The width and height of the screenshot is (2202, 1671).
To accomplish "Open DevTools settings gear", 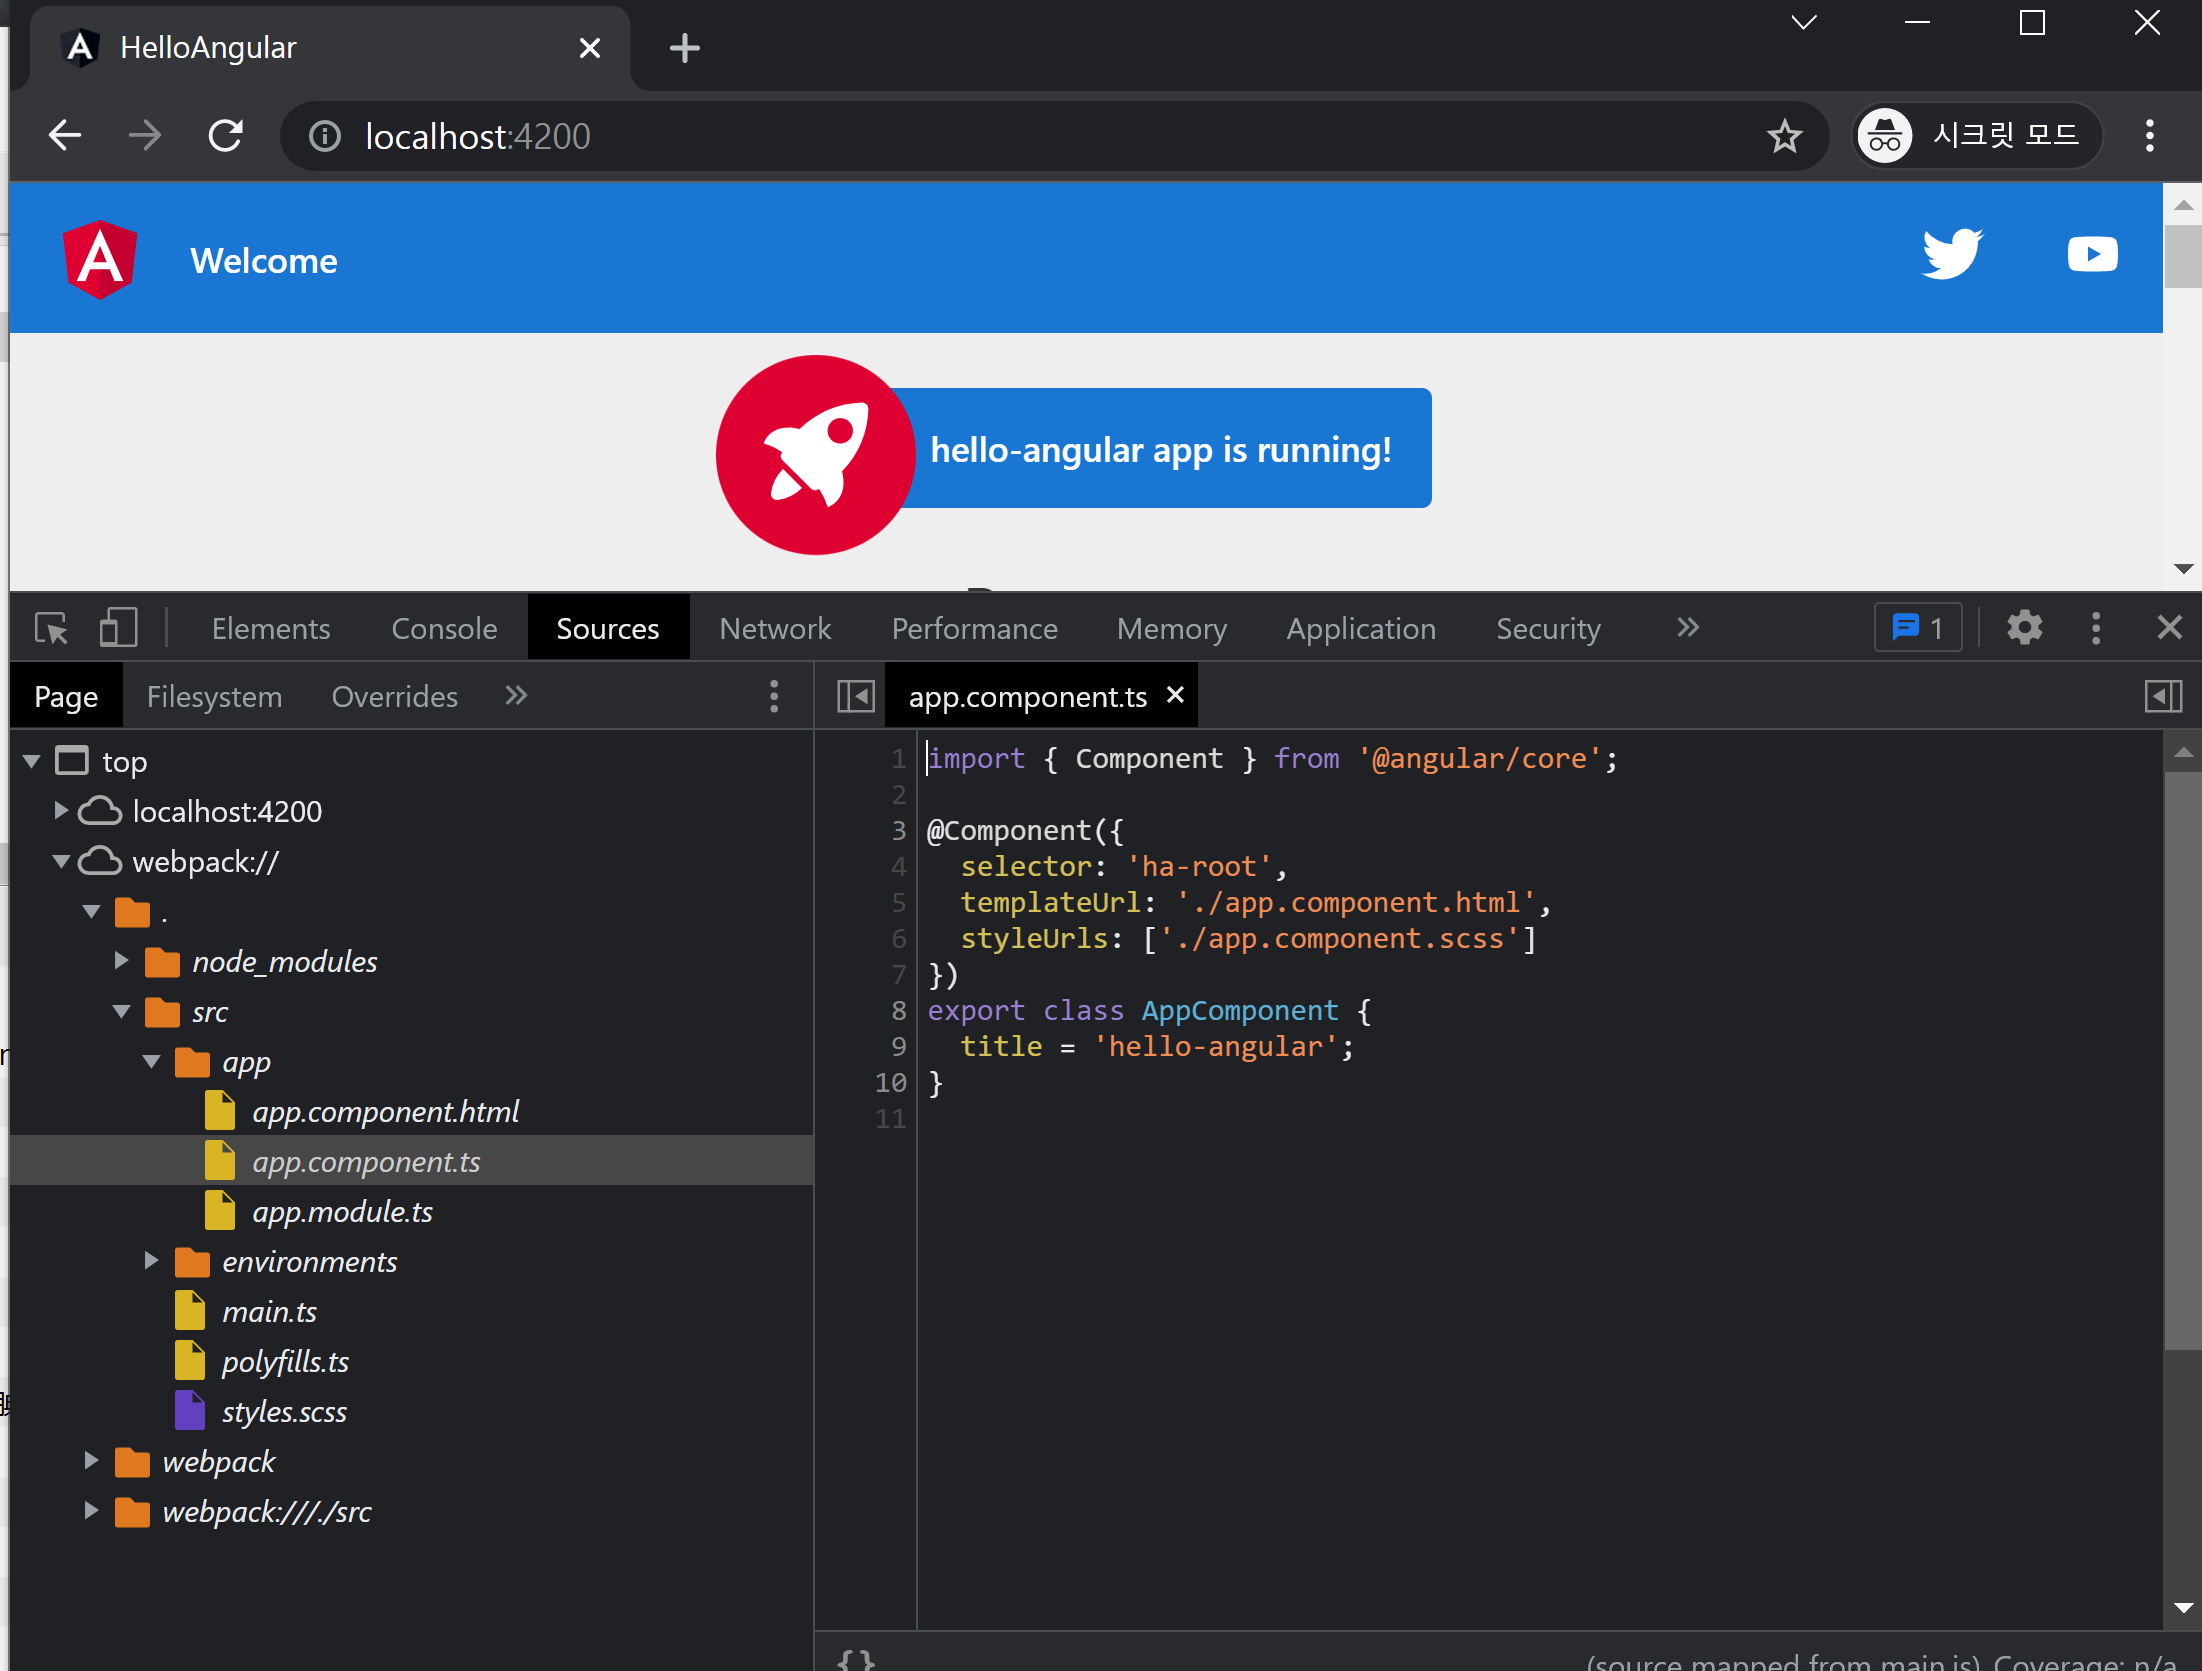I will (2024, 628).
